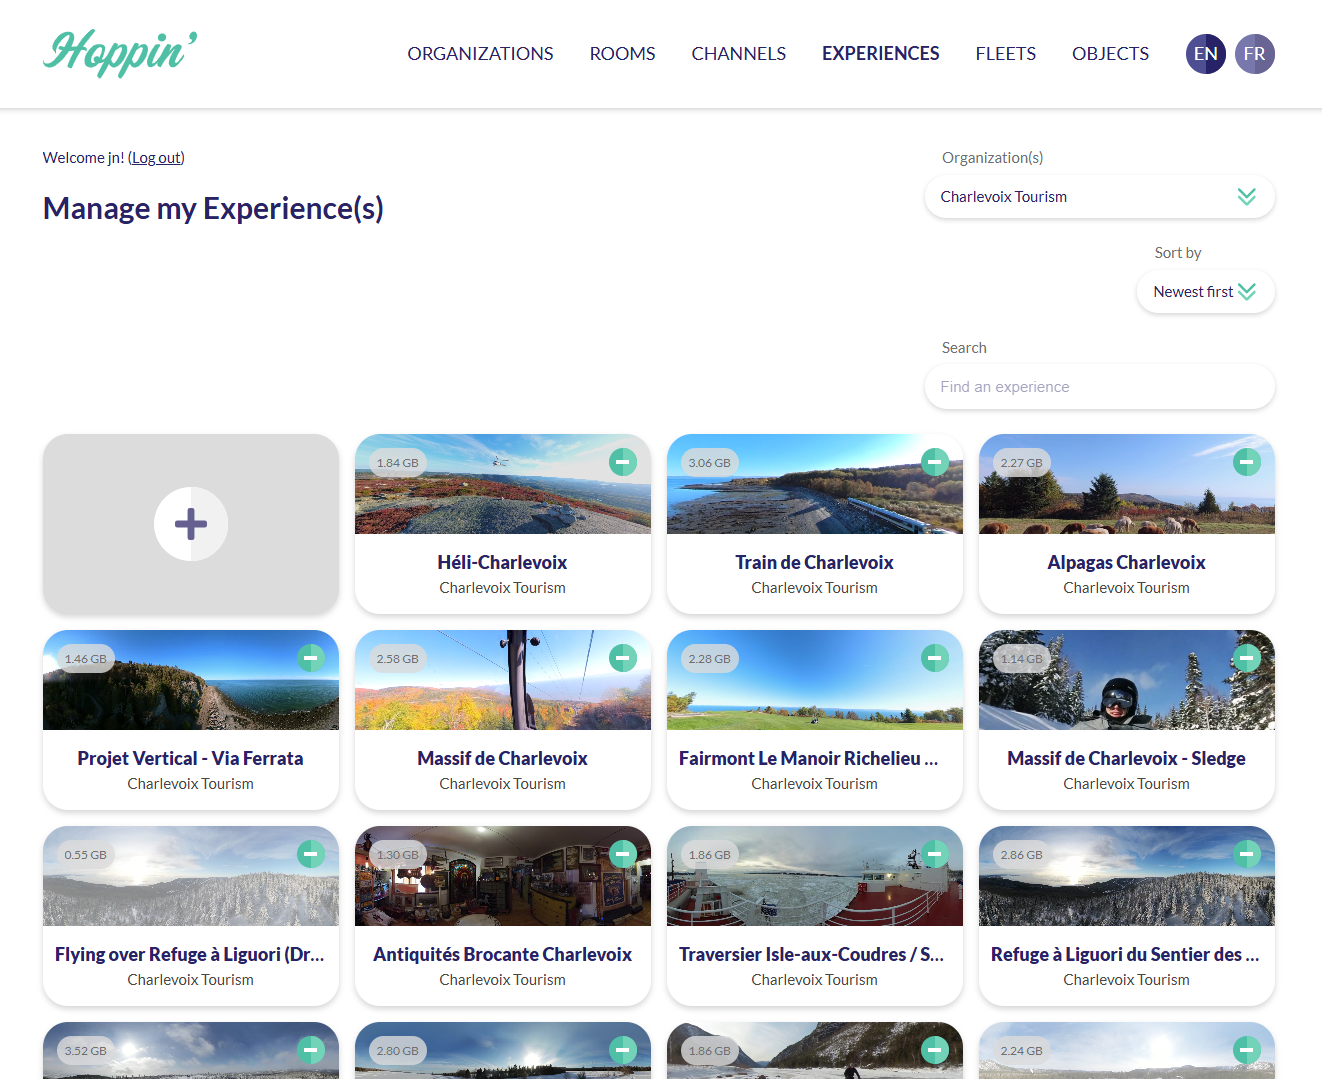The image size is (1322, 1079).
Task: Open Héli-Charlevoix experience title
Action: pos(502,563)
